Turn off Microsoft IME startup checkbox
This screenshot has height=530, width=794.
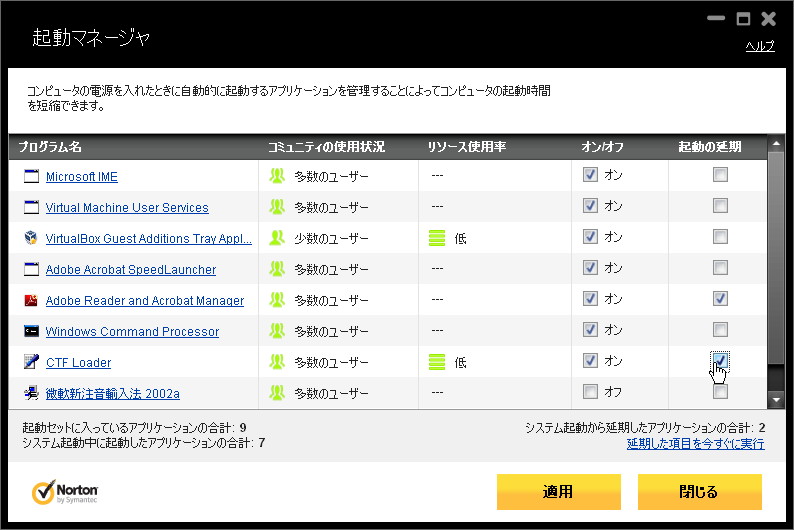(x=590, y=175)
